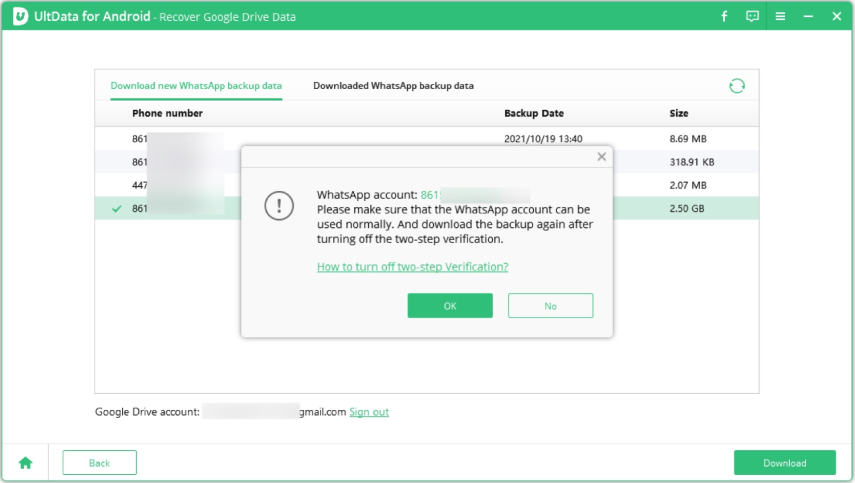The height and width of the screenshot is (483, 855).
Task: Click the UltData logo icon
Action: [x=20, y=16]
